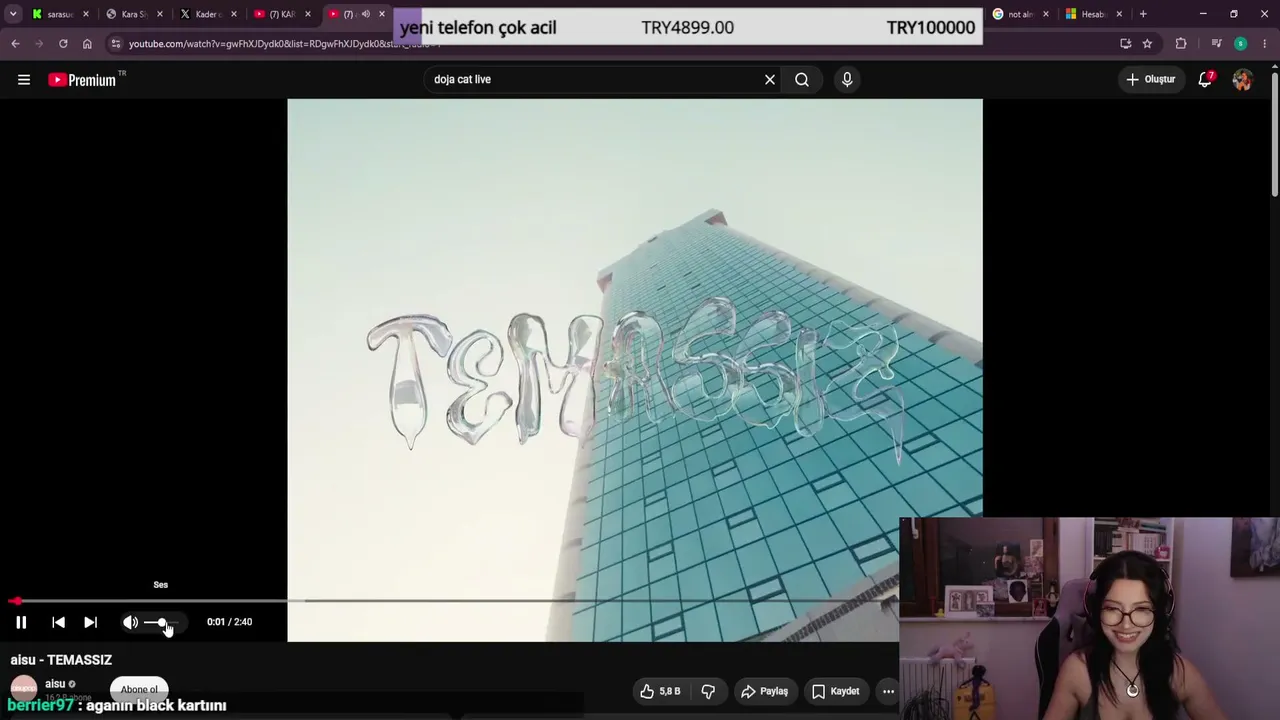1280x720 pixels.
Task: Skip to the previous video
Action: [58, 622]
